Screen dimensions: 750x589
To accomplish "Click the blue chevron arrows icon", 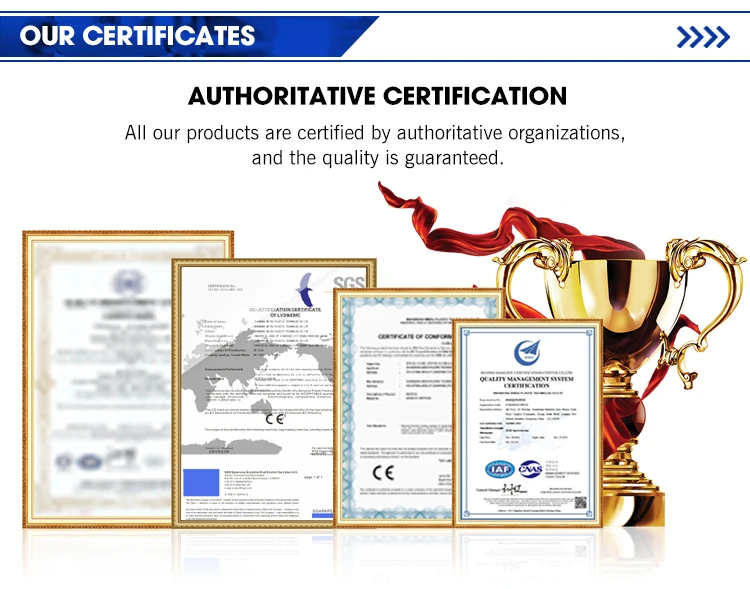I will pos(703,37).
